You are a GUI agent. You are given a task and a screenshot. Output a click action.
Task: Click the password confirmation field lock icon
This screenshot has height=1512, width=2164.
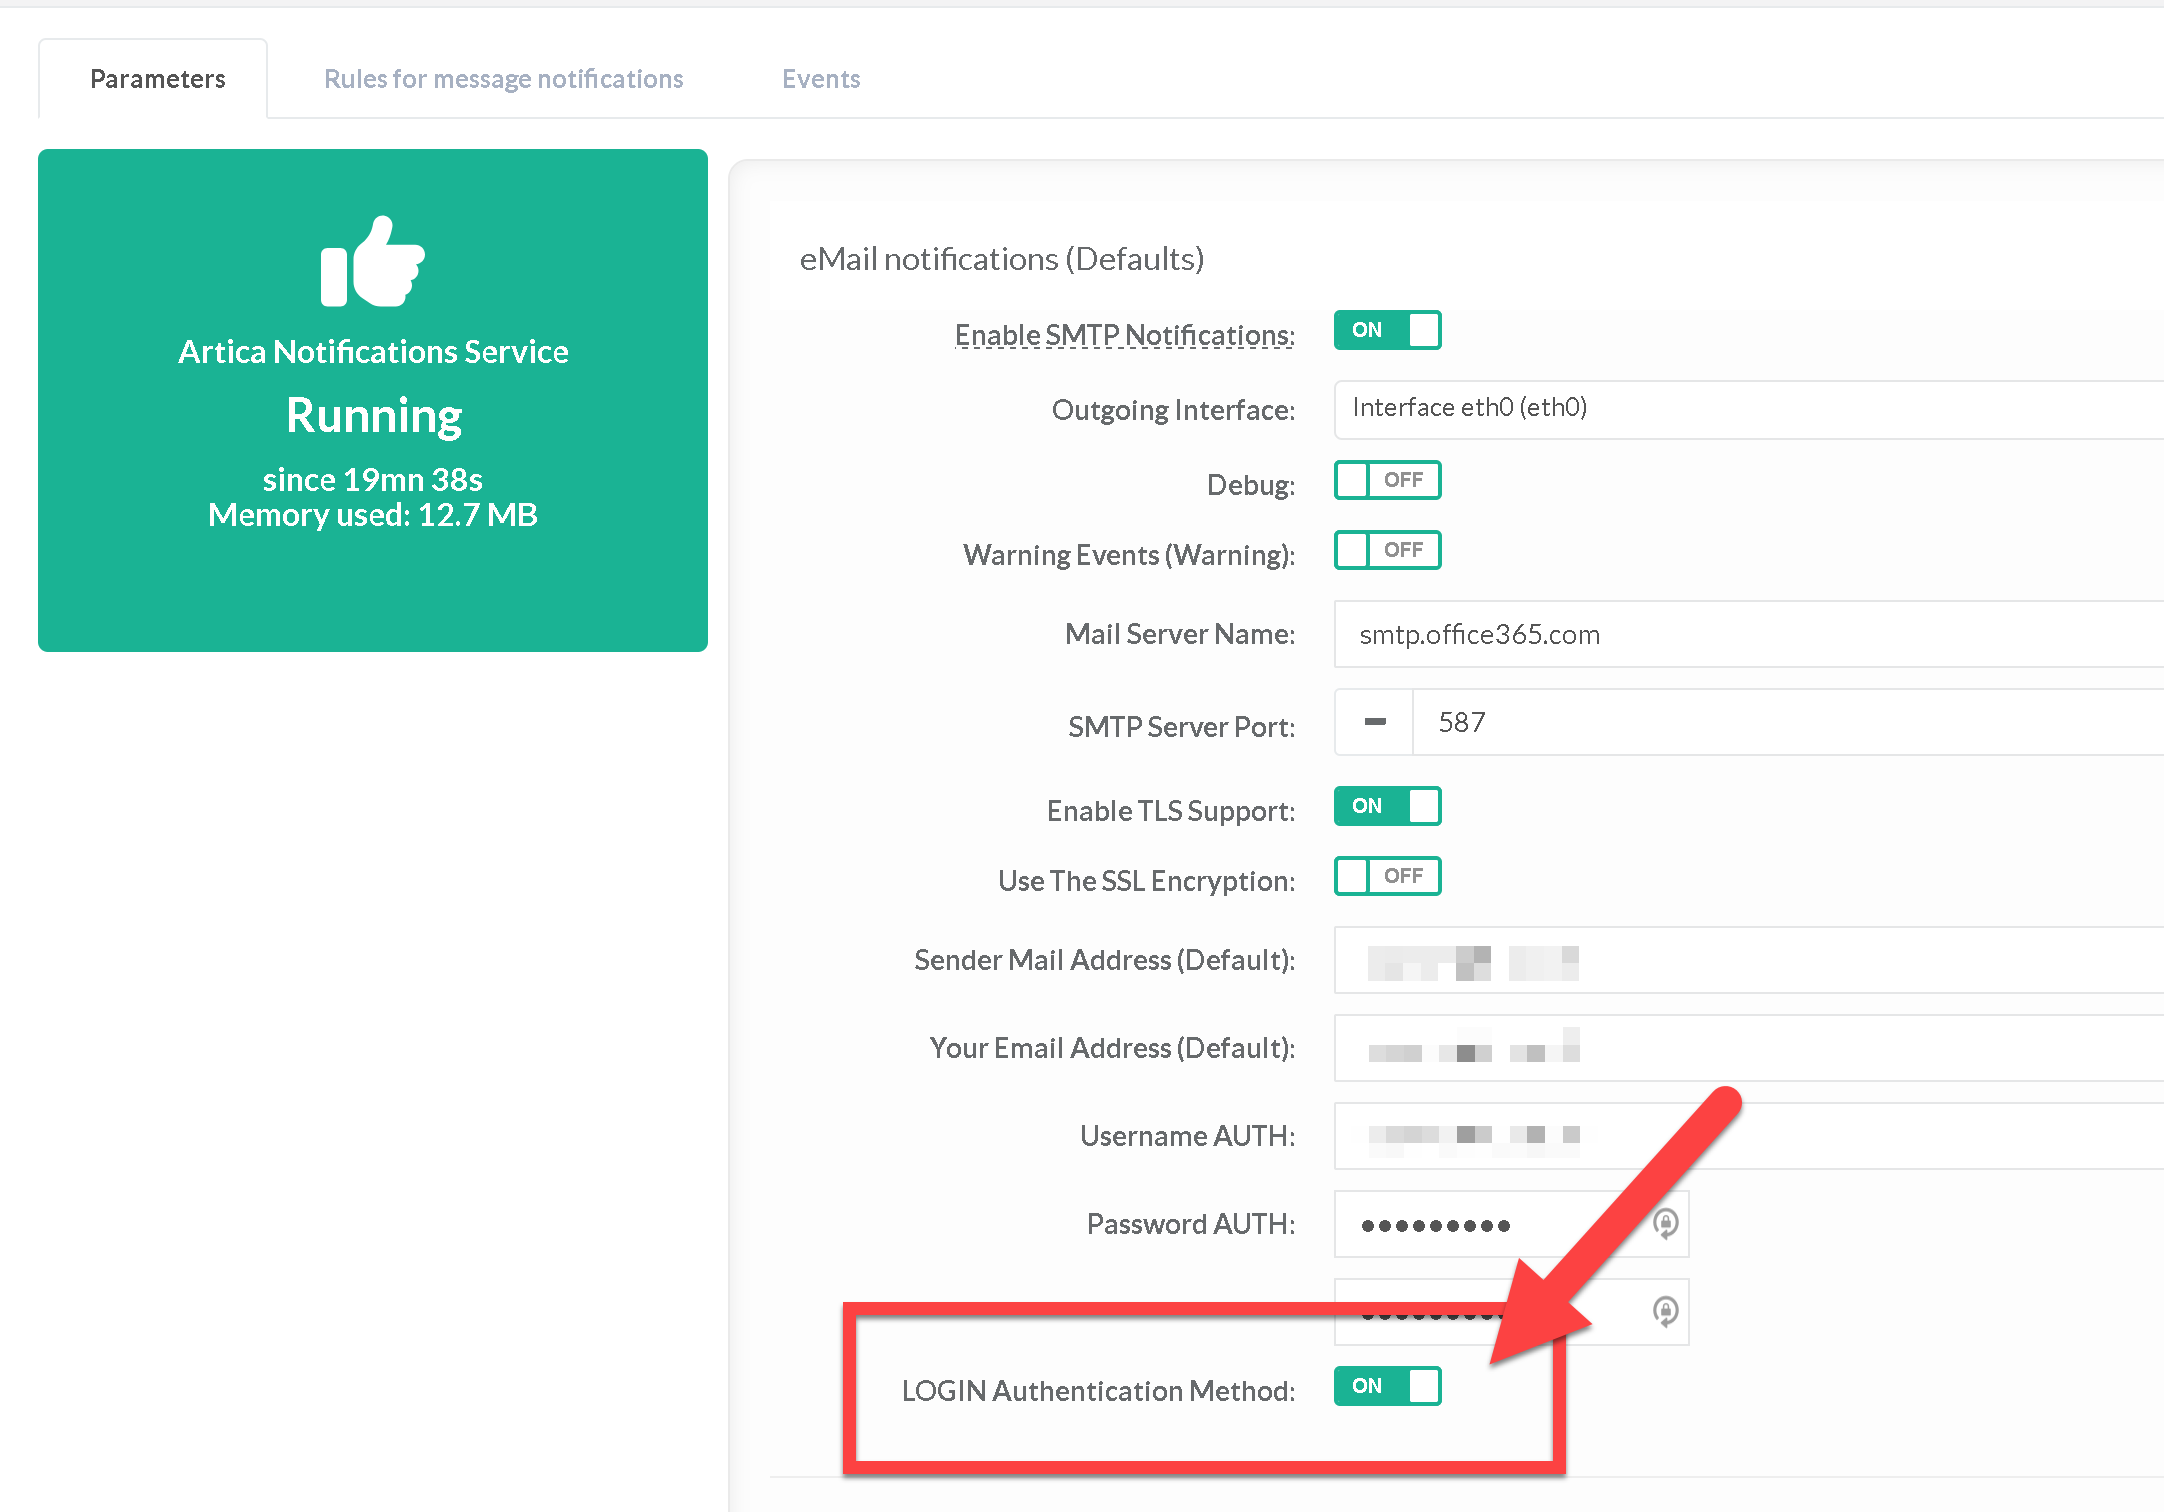click(1665, 1311)
